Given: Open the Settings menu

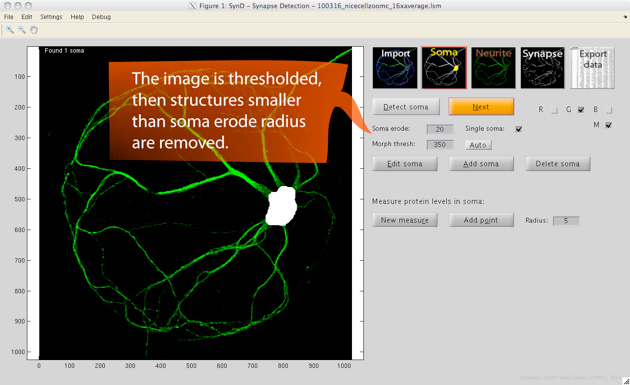Looking at the screenshot, I should click(51, 17).
